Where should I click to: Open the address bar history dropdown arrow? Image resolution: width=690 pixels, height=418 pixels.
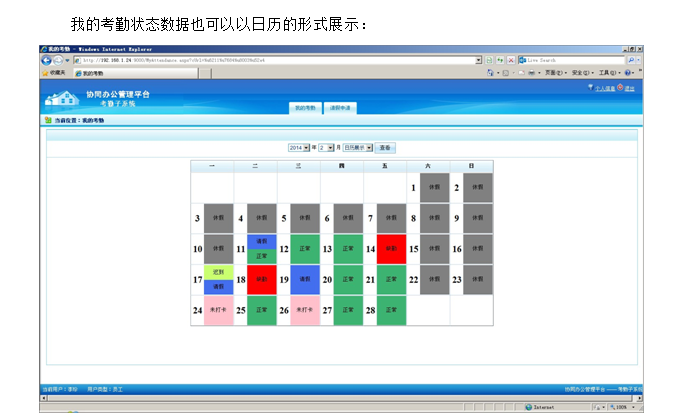(478, 60)
